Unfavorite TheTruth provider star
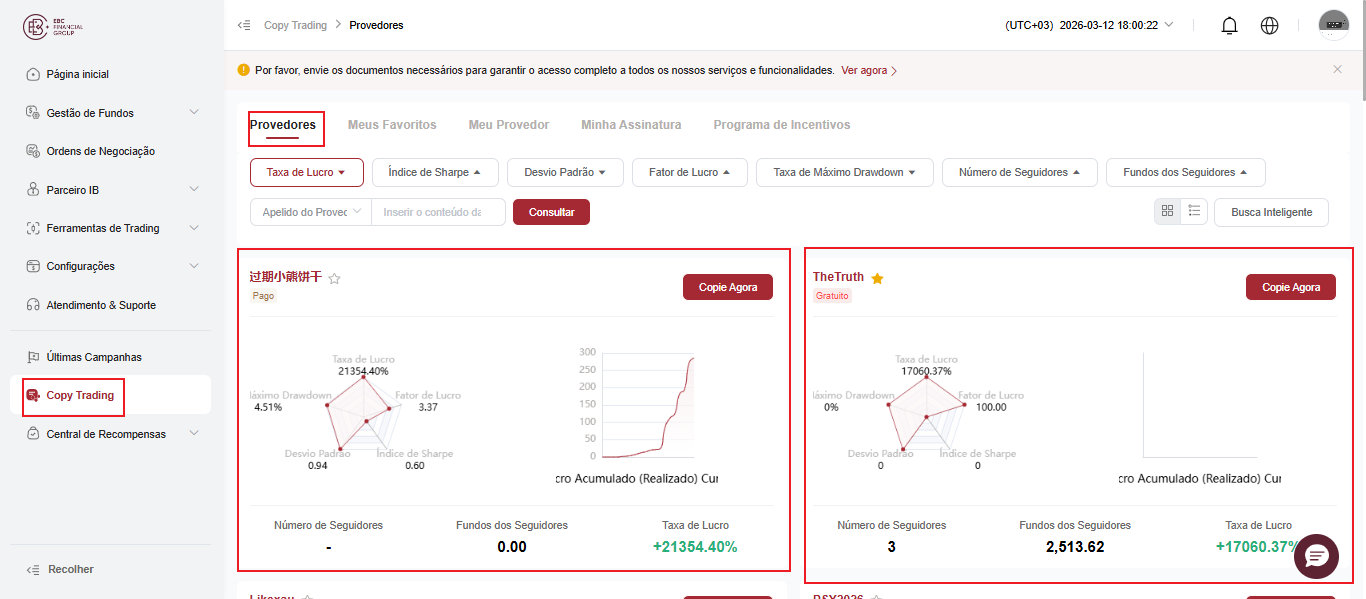Image resolution: width=1366 pixels, height=599 pixels. 877,278
